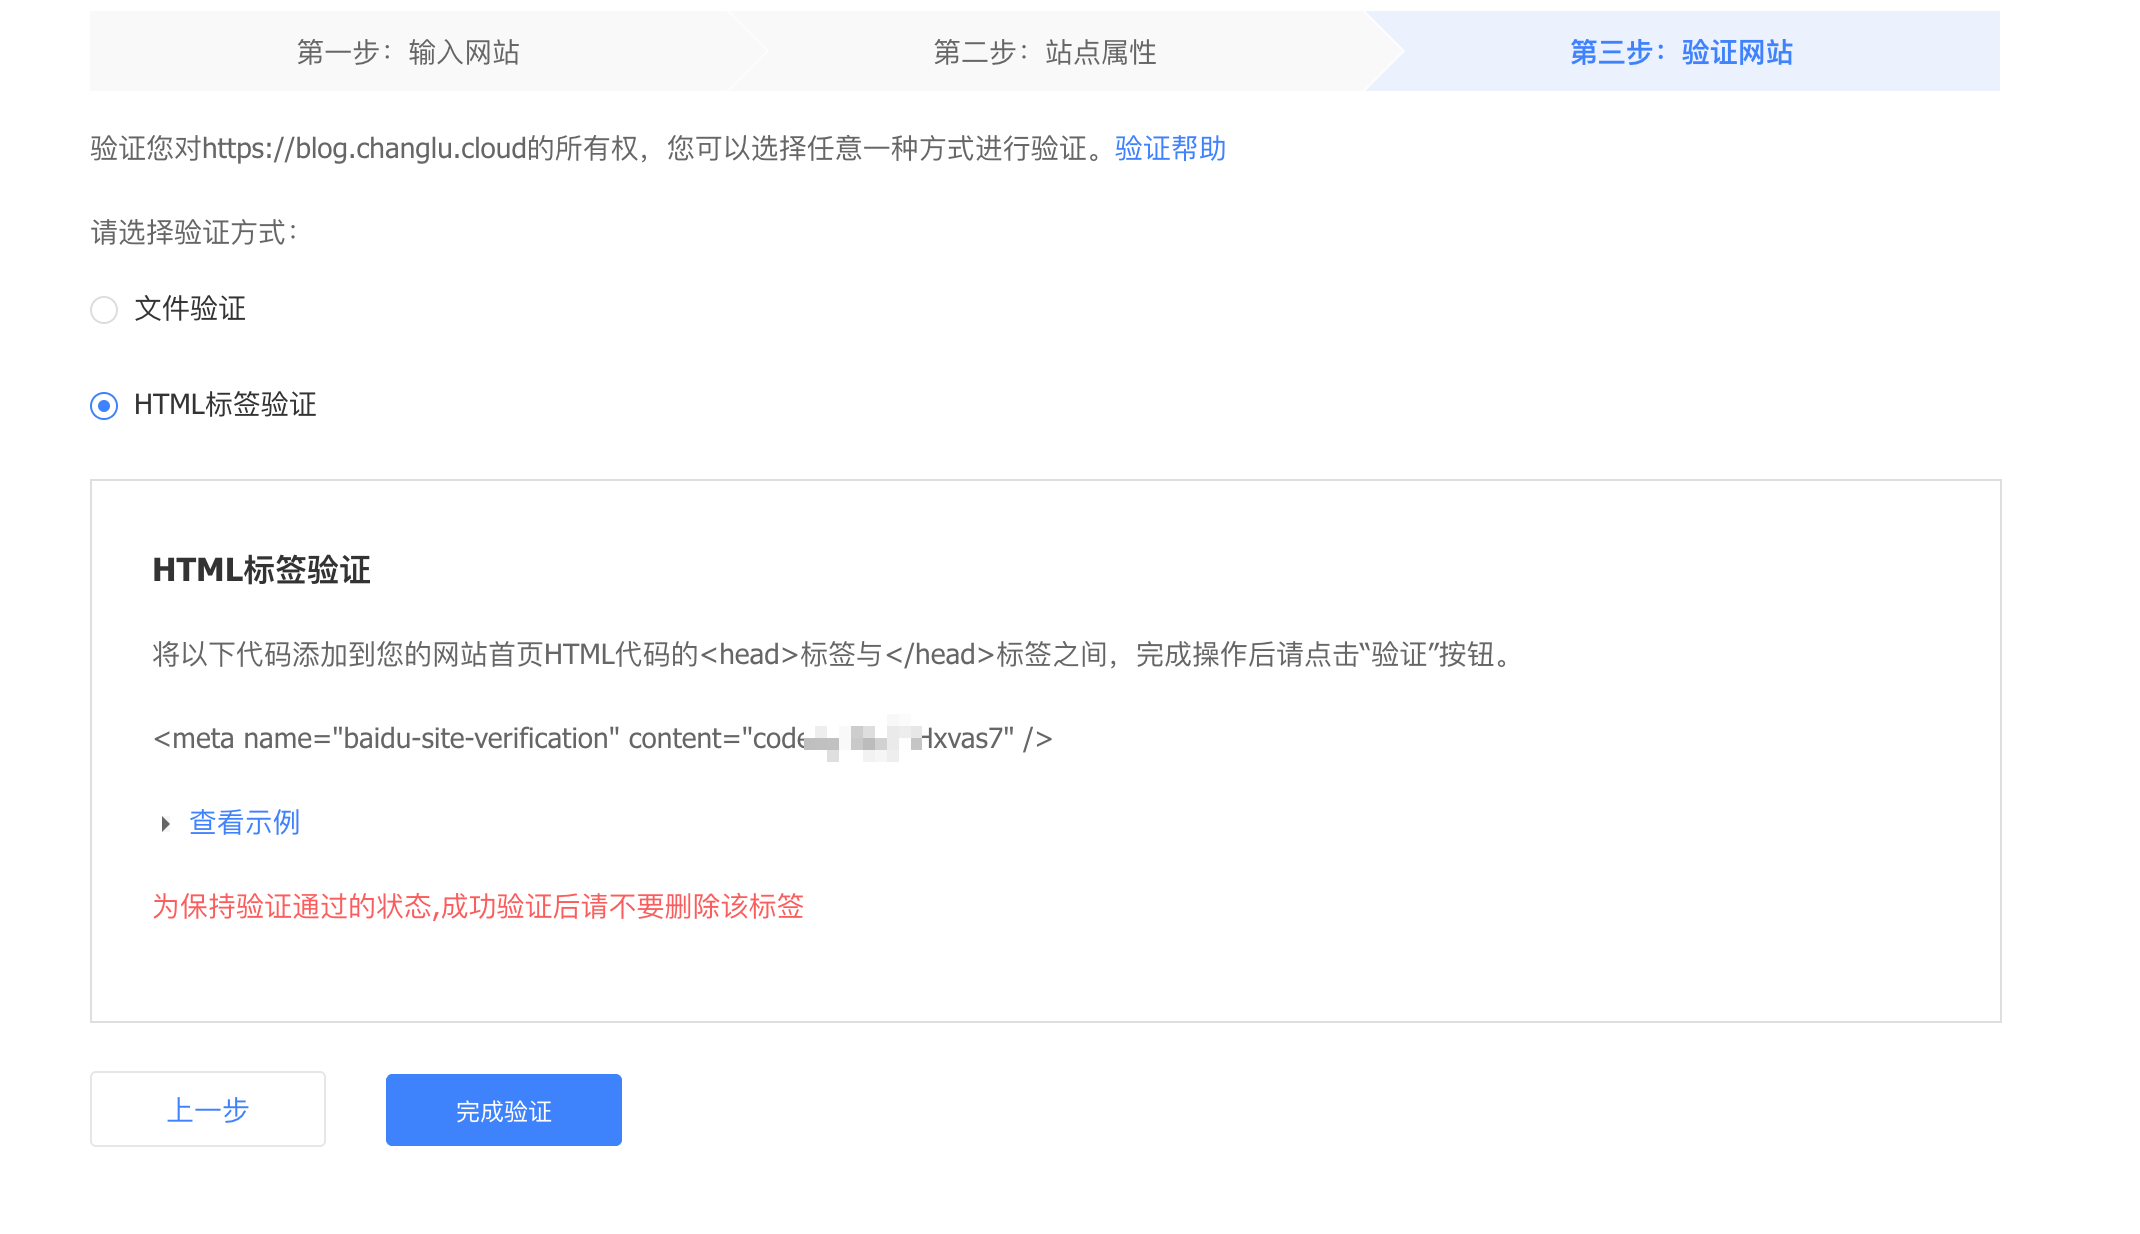The width and height of the screenshot is (2140, 1234).
Task: Go to step 第一步：输入网站
Action: (409, 52)
